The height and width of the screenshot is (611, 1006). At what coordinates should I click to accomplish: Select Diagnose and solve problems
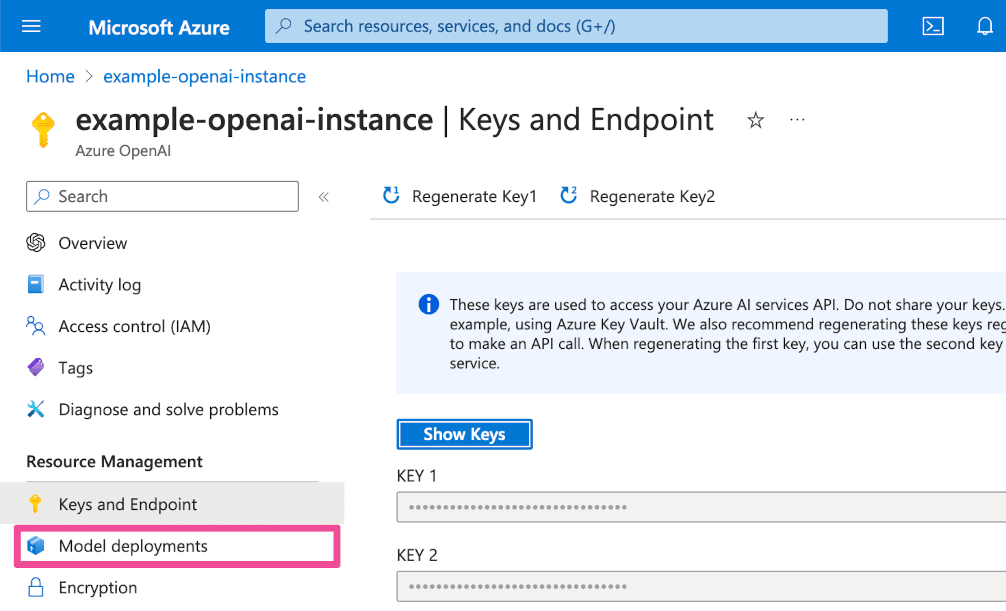168,409
